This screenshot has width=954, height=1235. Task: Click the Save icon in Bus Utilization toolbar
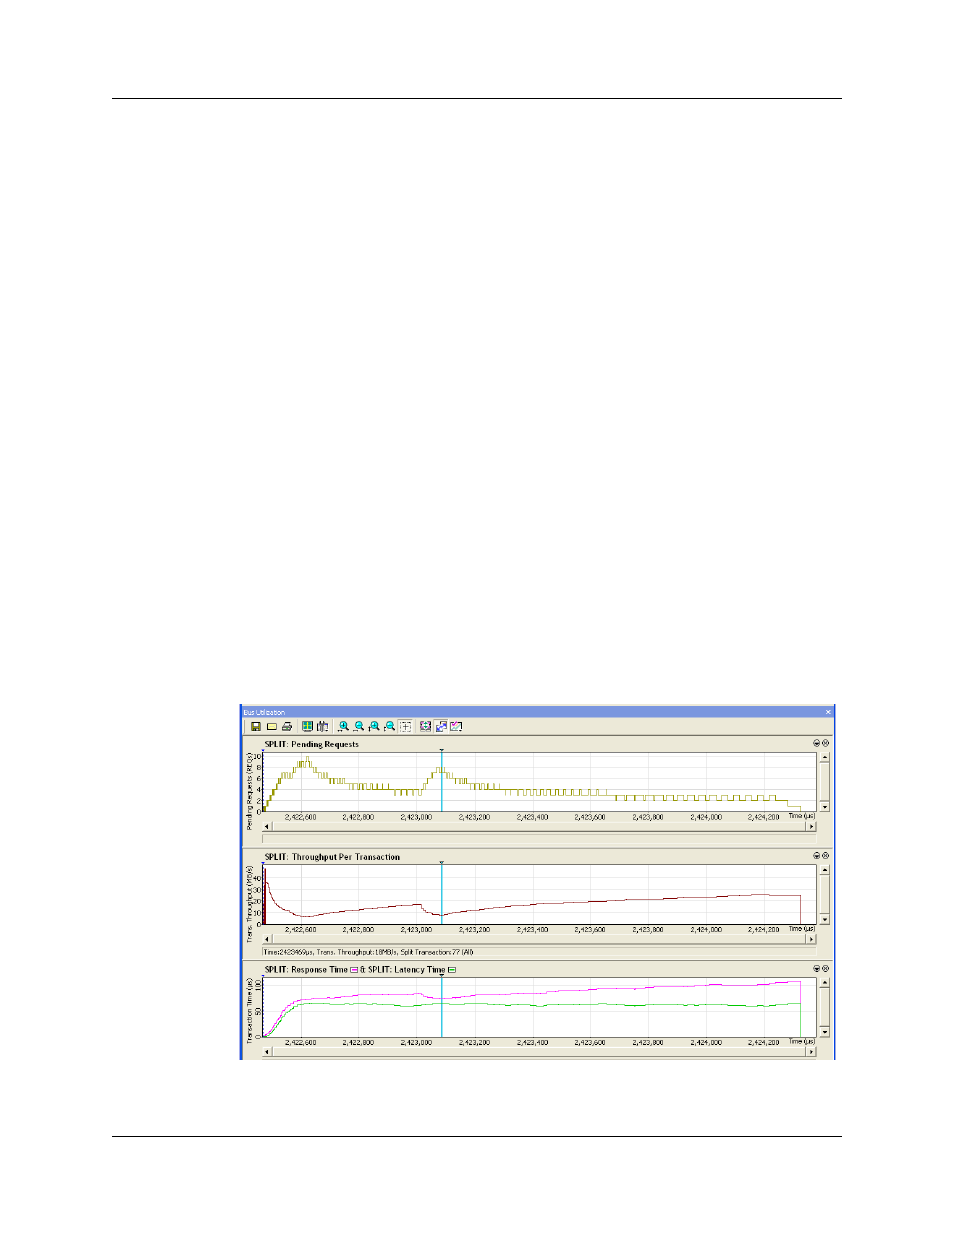pyautogui.click(x=256, y=727)
